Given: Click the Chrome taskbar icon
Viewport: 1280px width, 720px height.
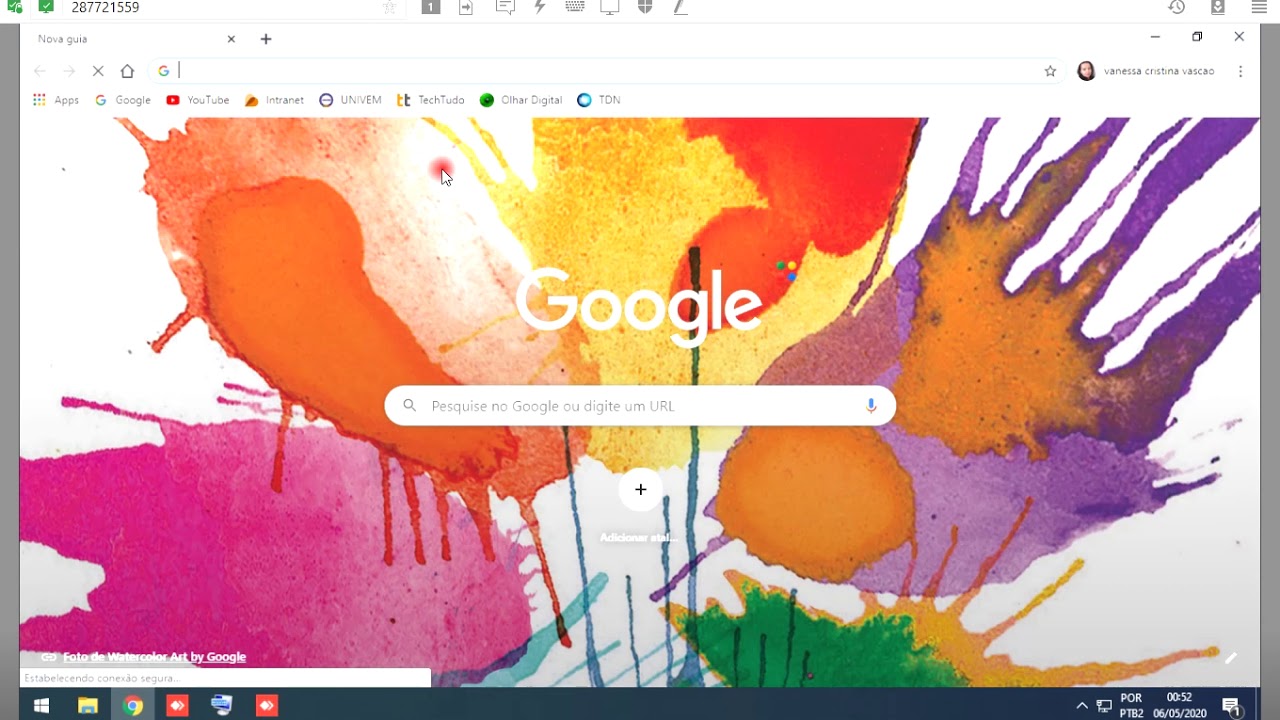Looking at the screenshot, I should [x=133, y=706].
